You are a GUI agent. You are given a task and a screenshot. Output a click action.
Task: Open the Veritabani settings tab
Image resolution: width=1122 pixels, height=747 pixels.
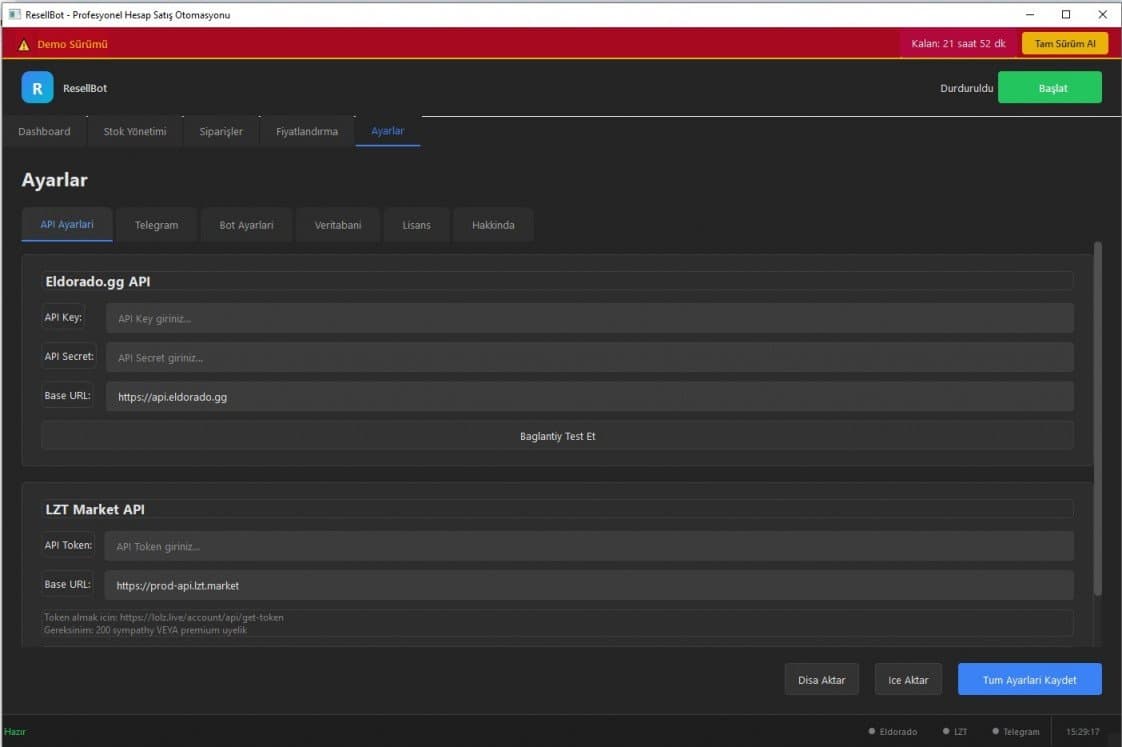coord(338,225)
